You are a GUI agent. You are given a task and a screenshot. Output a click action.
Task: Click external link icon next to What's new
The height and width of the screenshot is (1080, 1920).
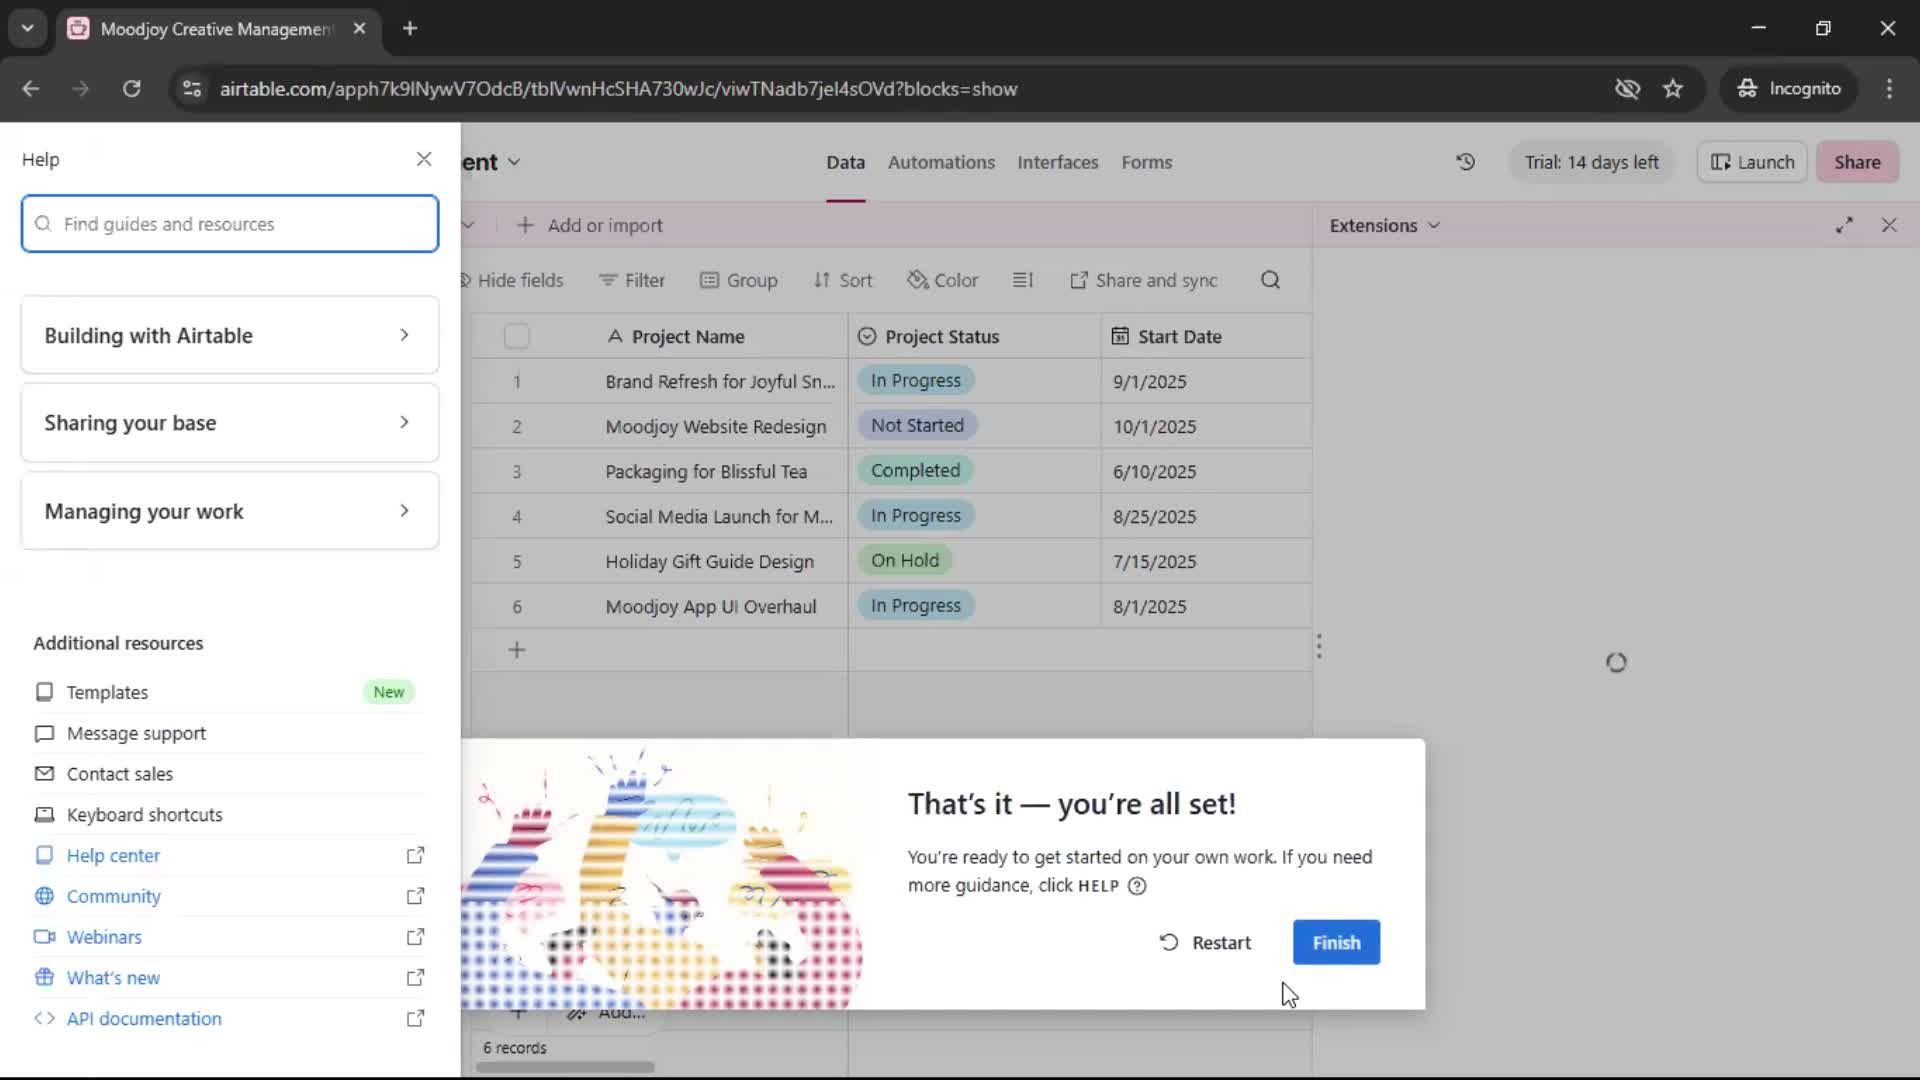(x=415, y=978)
